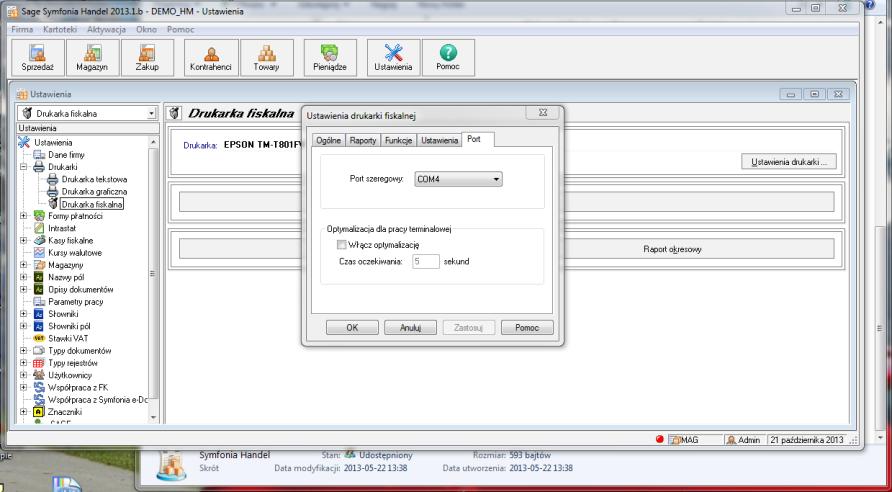Open the Okno menu
This screenshot has width=892, height=492.
(x=146, y=29)
